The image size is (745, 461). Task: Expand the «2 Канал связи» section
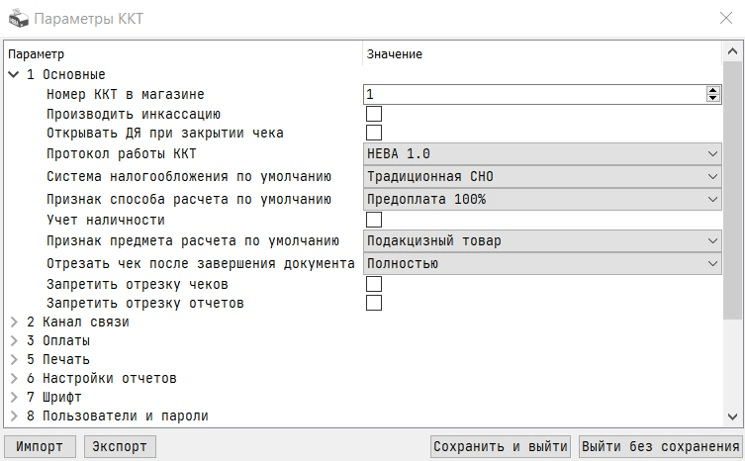[x=14, y=322]
